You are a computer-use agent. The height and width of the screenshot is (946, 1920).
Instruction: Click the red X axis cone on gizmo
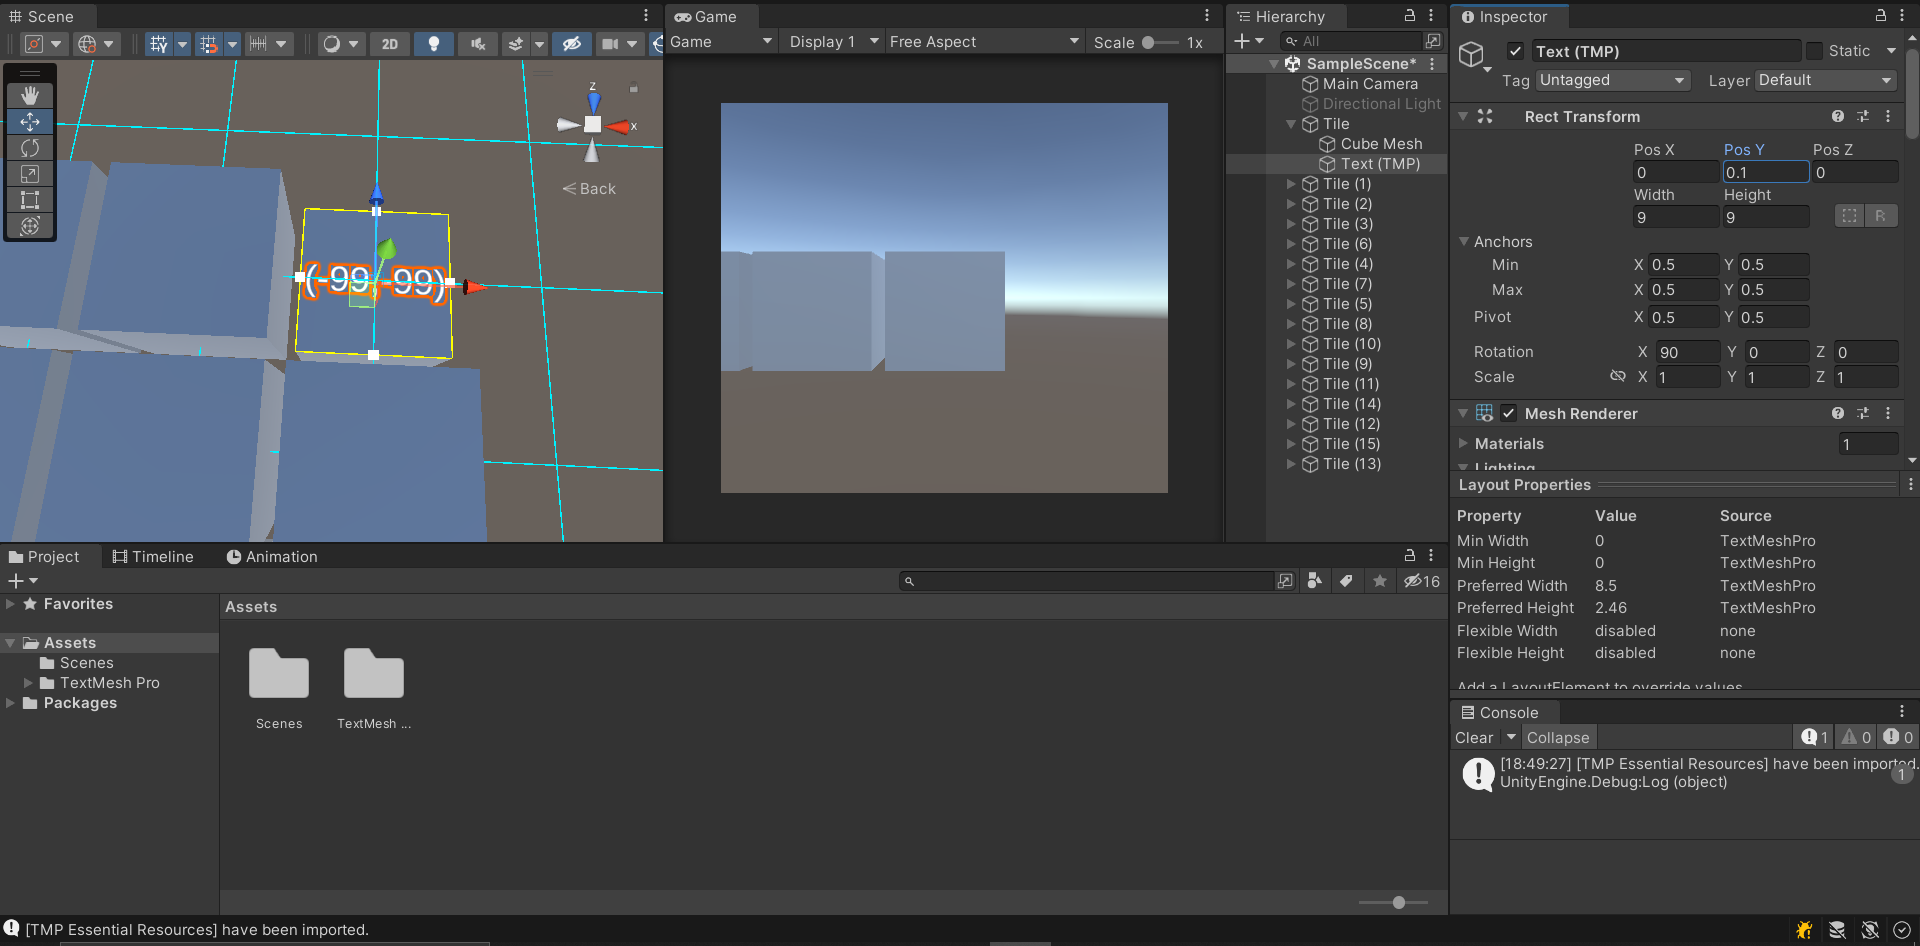tap(620, 126)
